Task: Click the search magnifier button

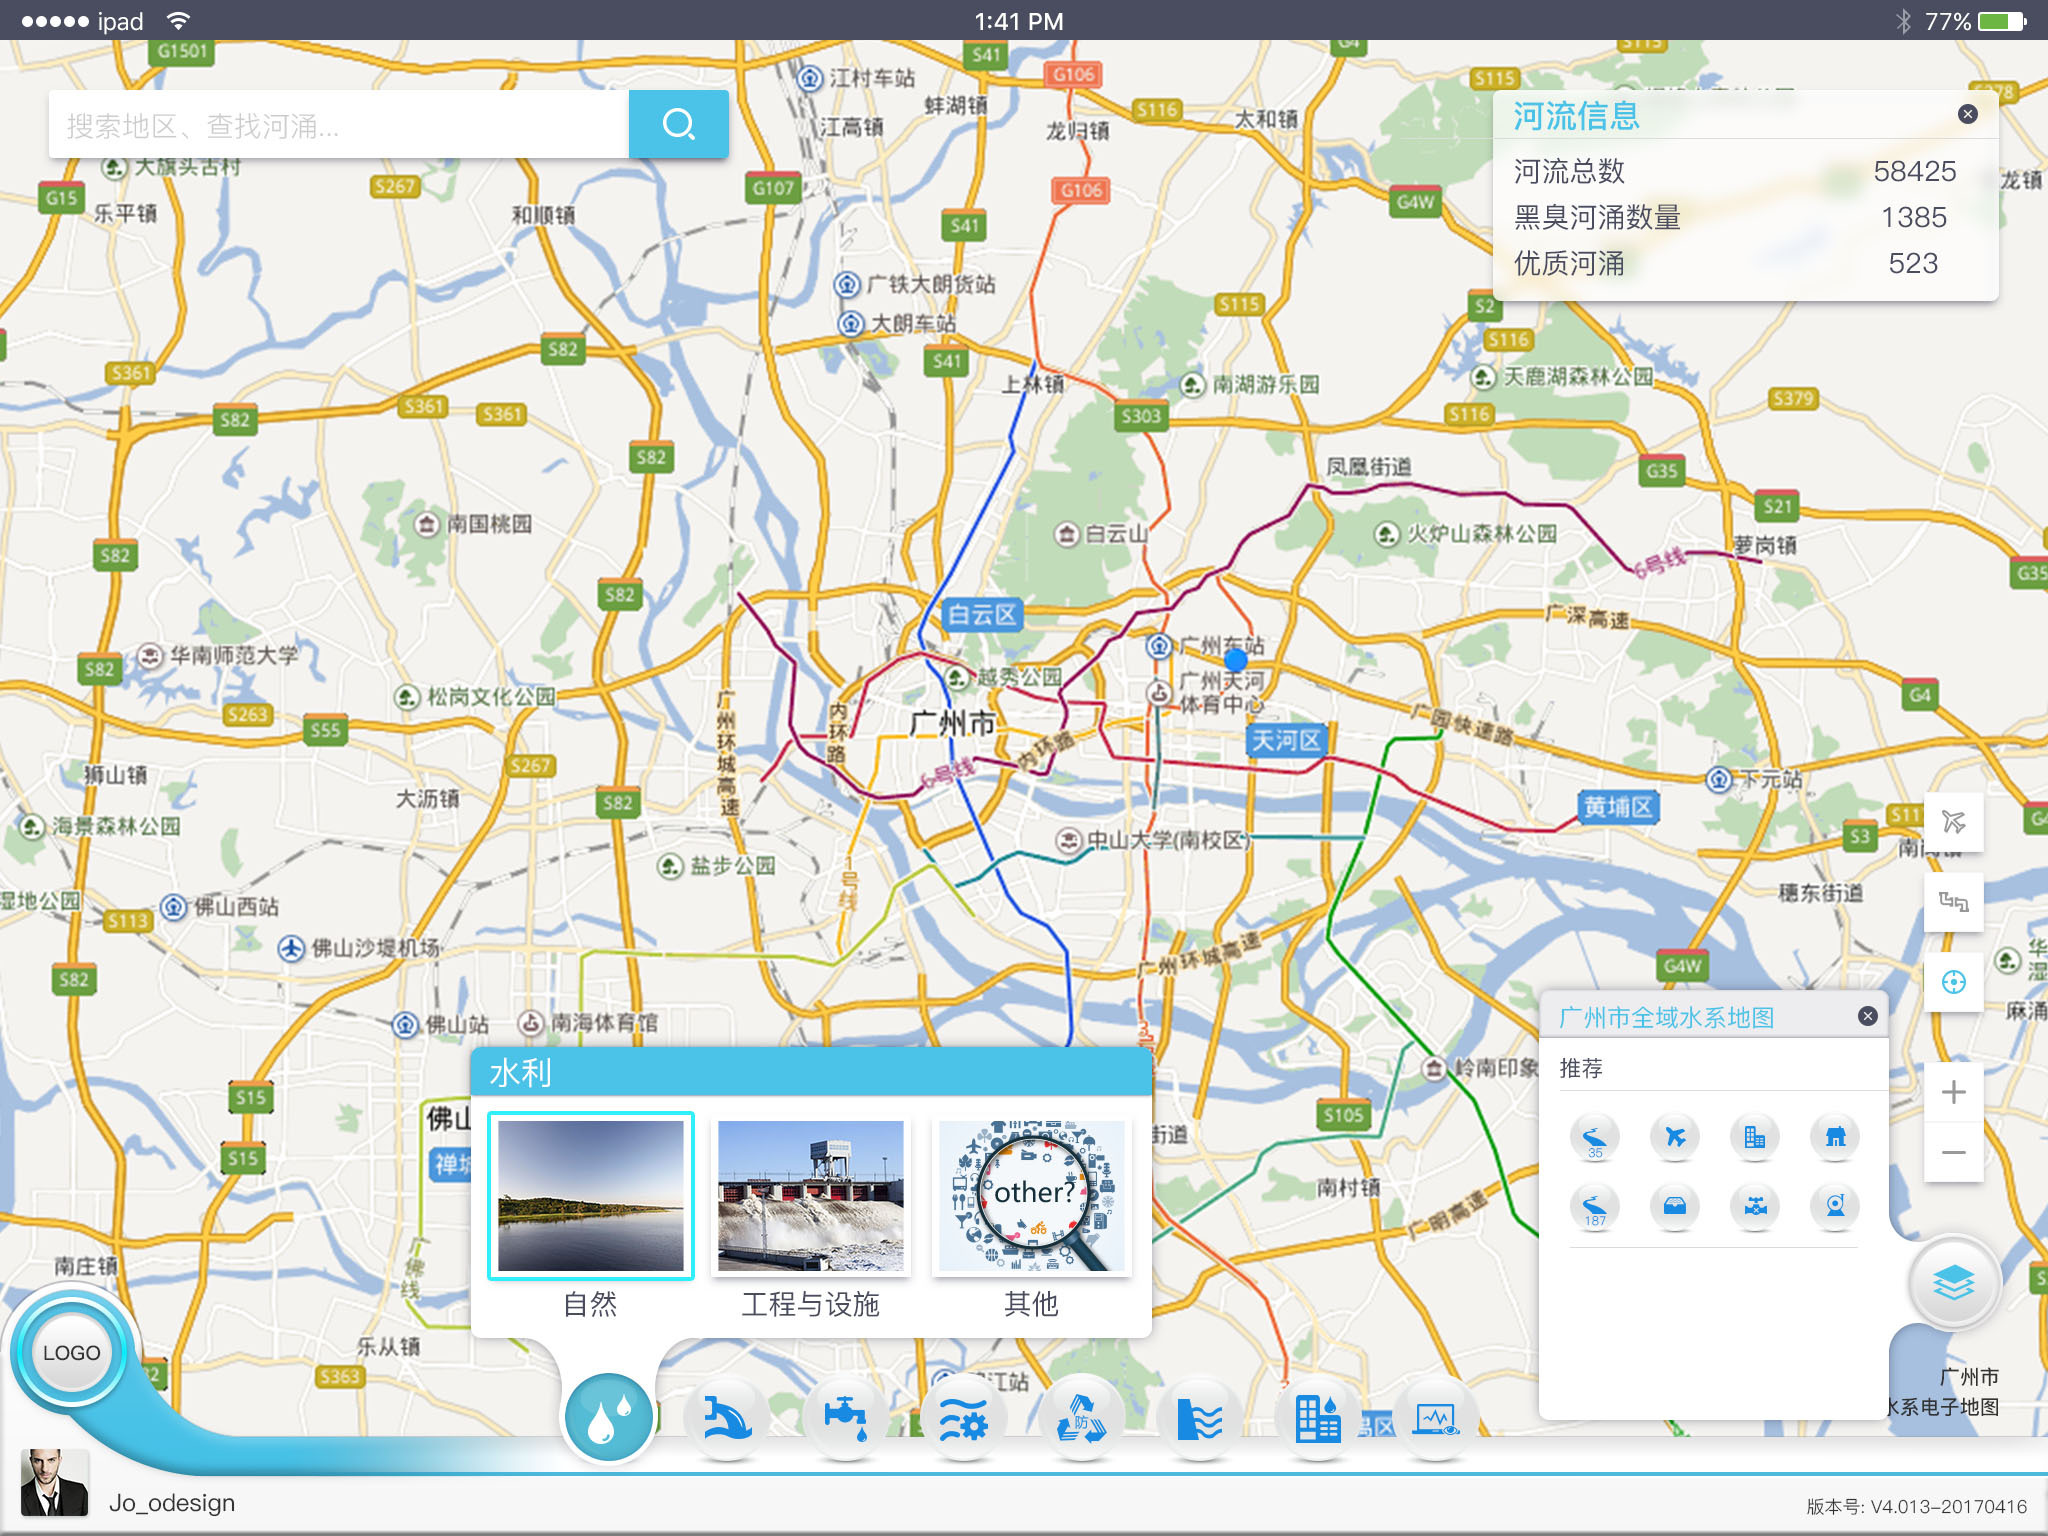Action: [678, 124]
